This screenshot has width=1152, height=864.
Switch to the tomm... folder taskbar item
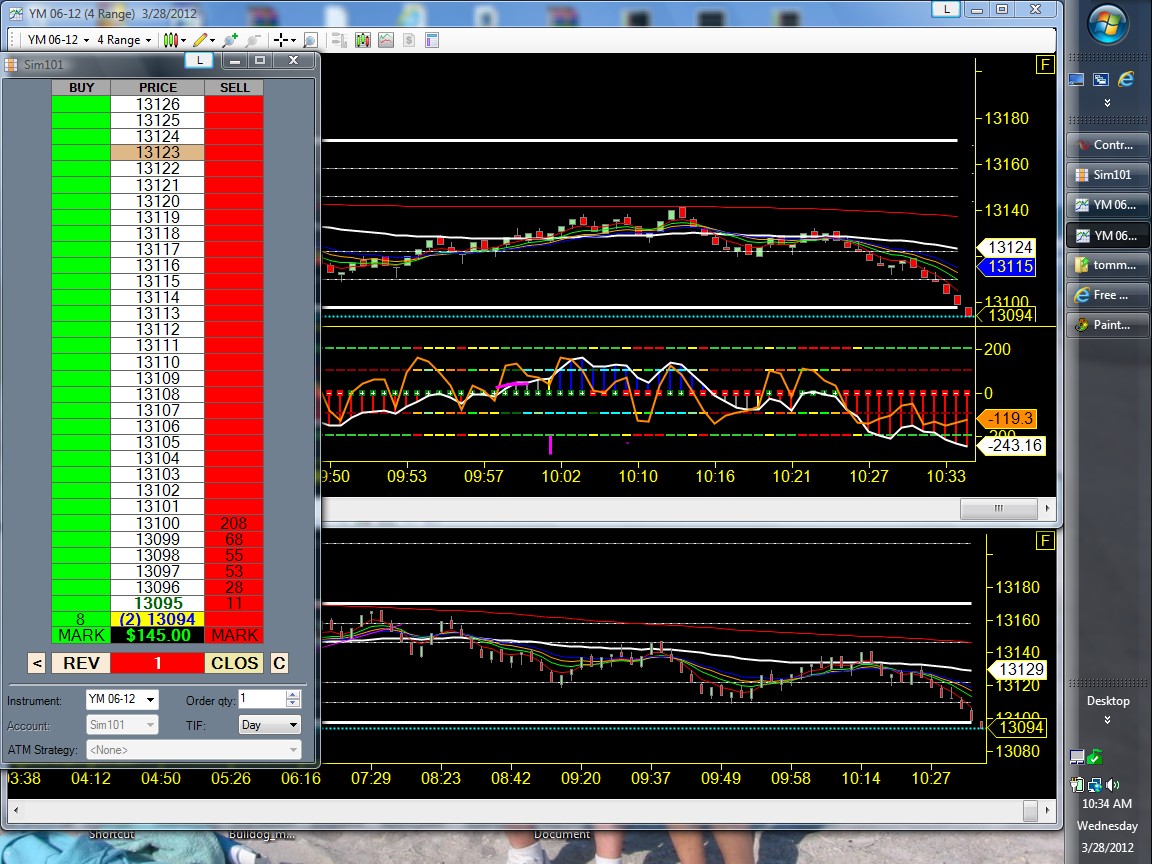pyautogui.click(x=1107, y=265)
